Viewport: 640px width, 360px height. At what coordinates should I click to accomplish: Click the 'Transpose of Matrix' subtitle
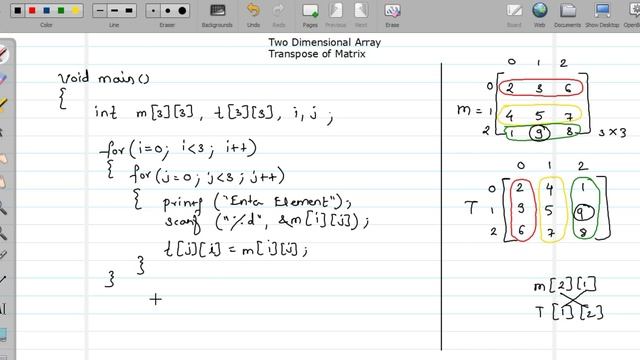pos(317,54)
